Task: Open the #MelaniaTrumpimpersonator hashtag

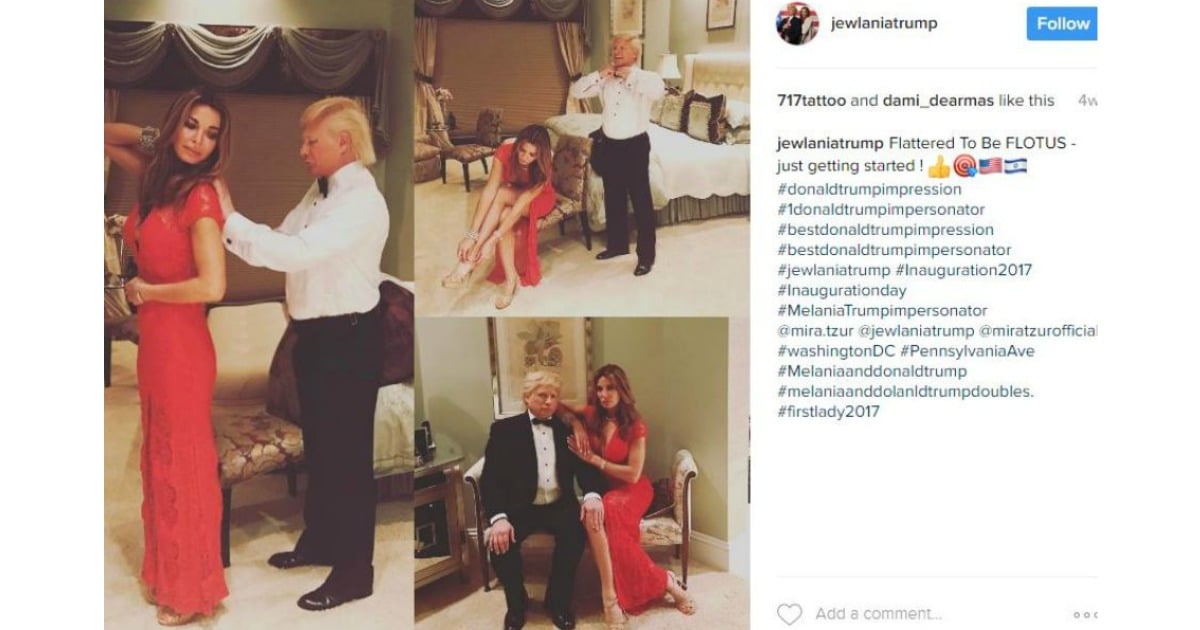Action: coord(882,311)
